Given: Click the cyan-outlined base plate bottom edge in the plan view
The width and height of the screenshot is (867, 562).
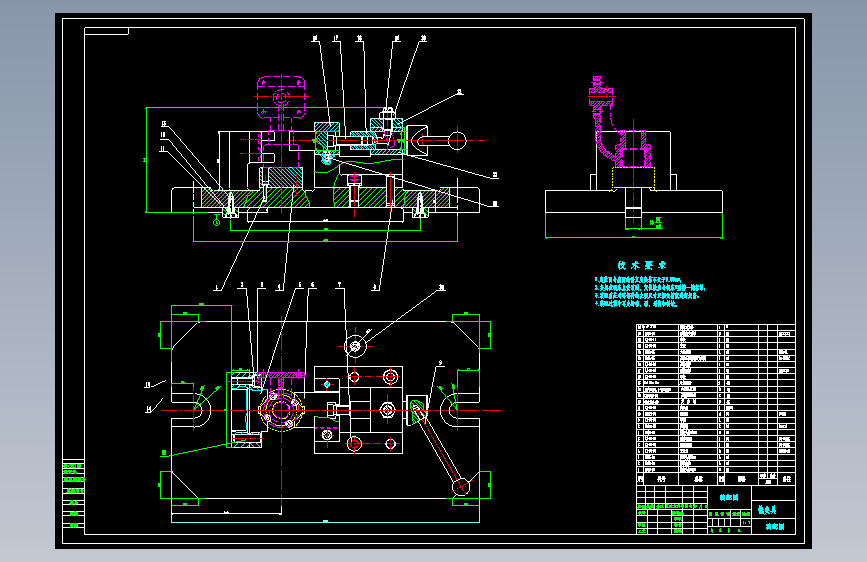Looking at the screenshot, I should tap(325, 522).
